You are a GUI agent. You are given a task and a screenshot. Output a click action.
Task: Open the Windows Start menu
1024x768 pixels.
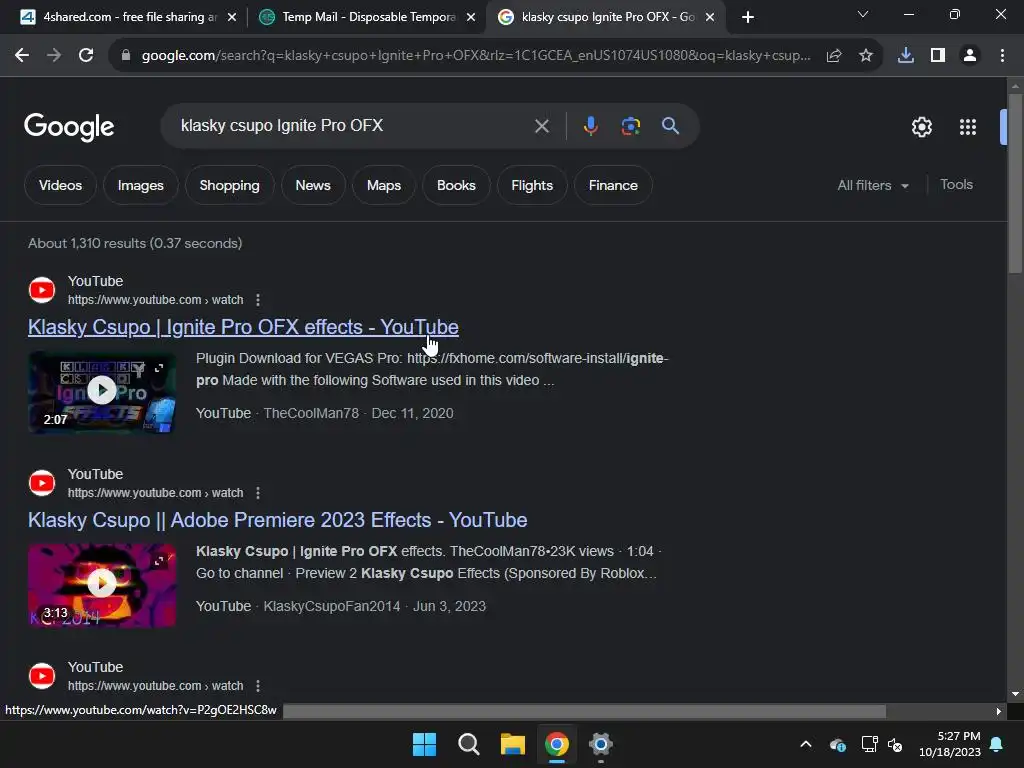point(424,744)
